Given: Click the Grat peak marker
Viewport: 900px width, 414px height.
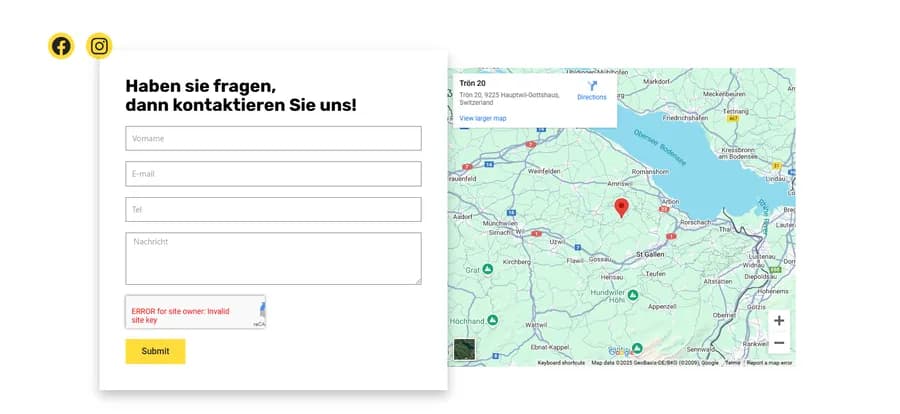Looking at the screenshot, I should 487,269.
